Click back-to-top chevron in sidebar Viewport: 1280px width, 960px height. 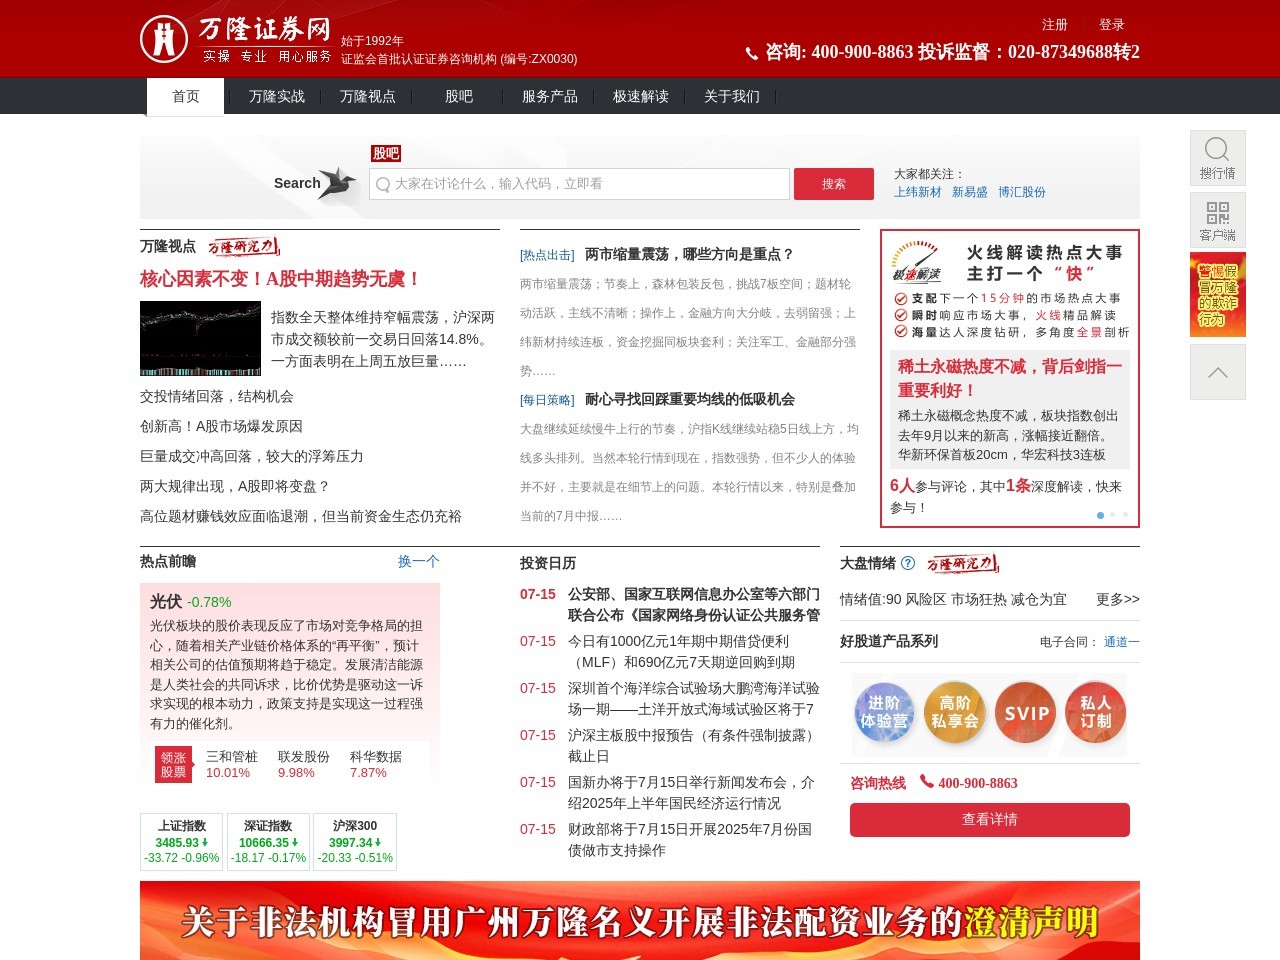(1217, 371)
